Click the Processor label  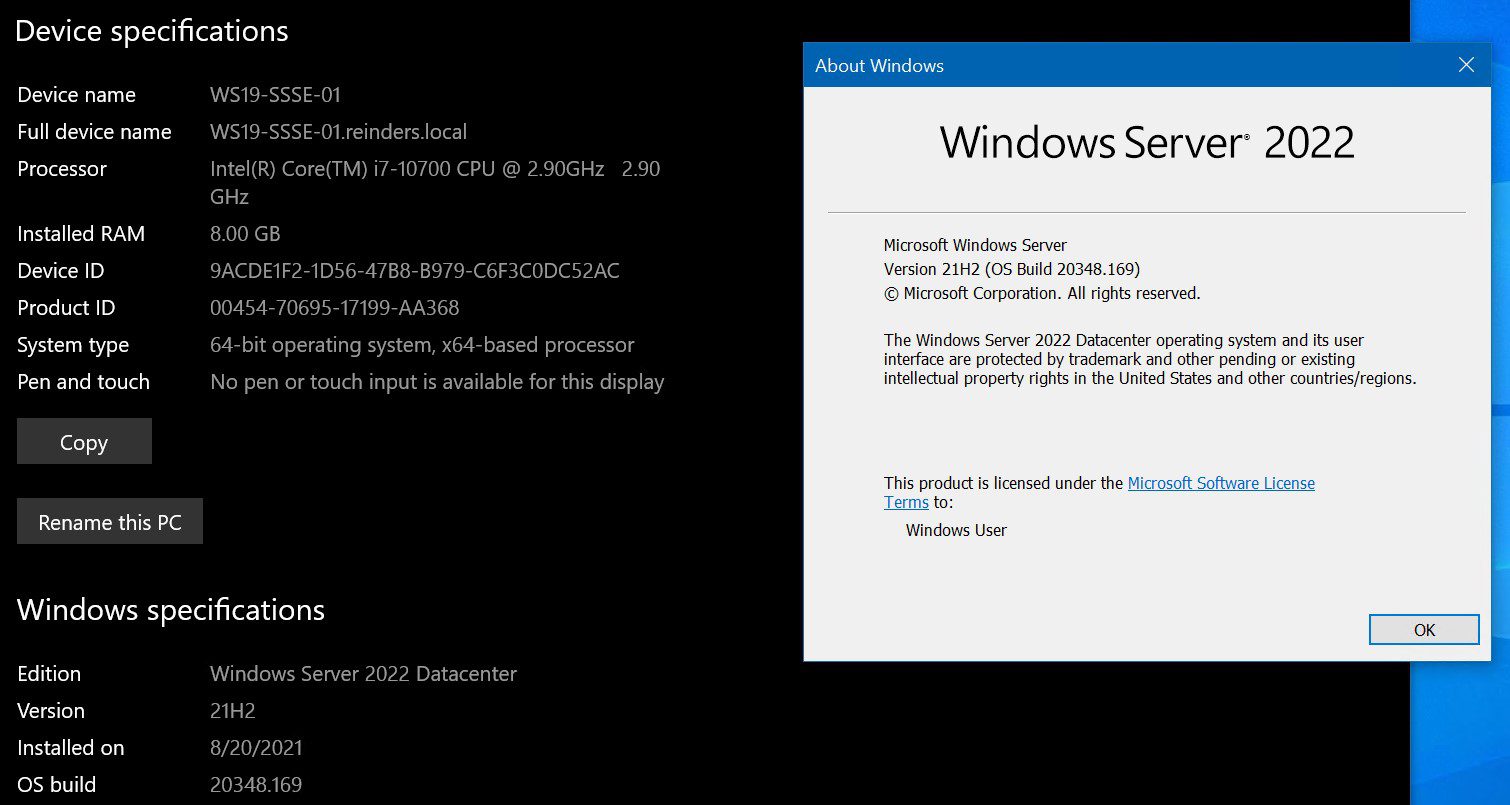tap(62, 169)
